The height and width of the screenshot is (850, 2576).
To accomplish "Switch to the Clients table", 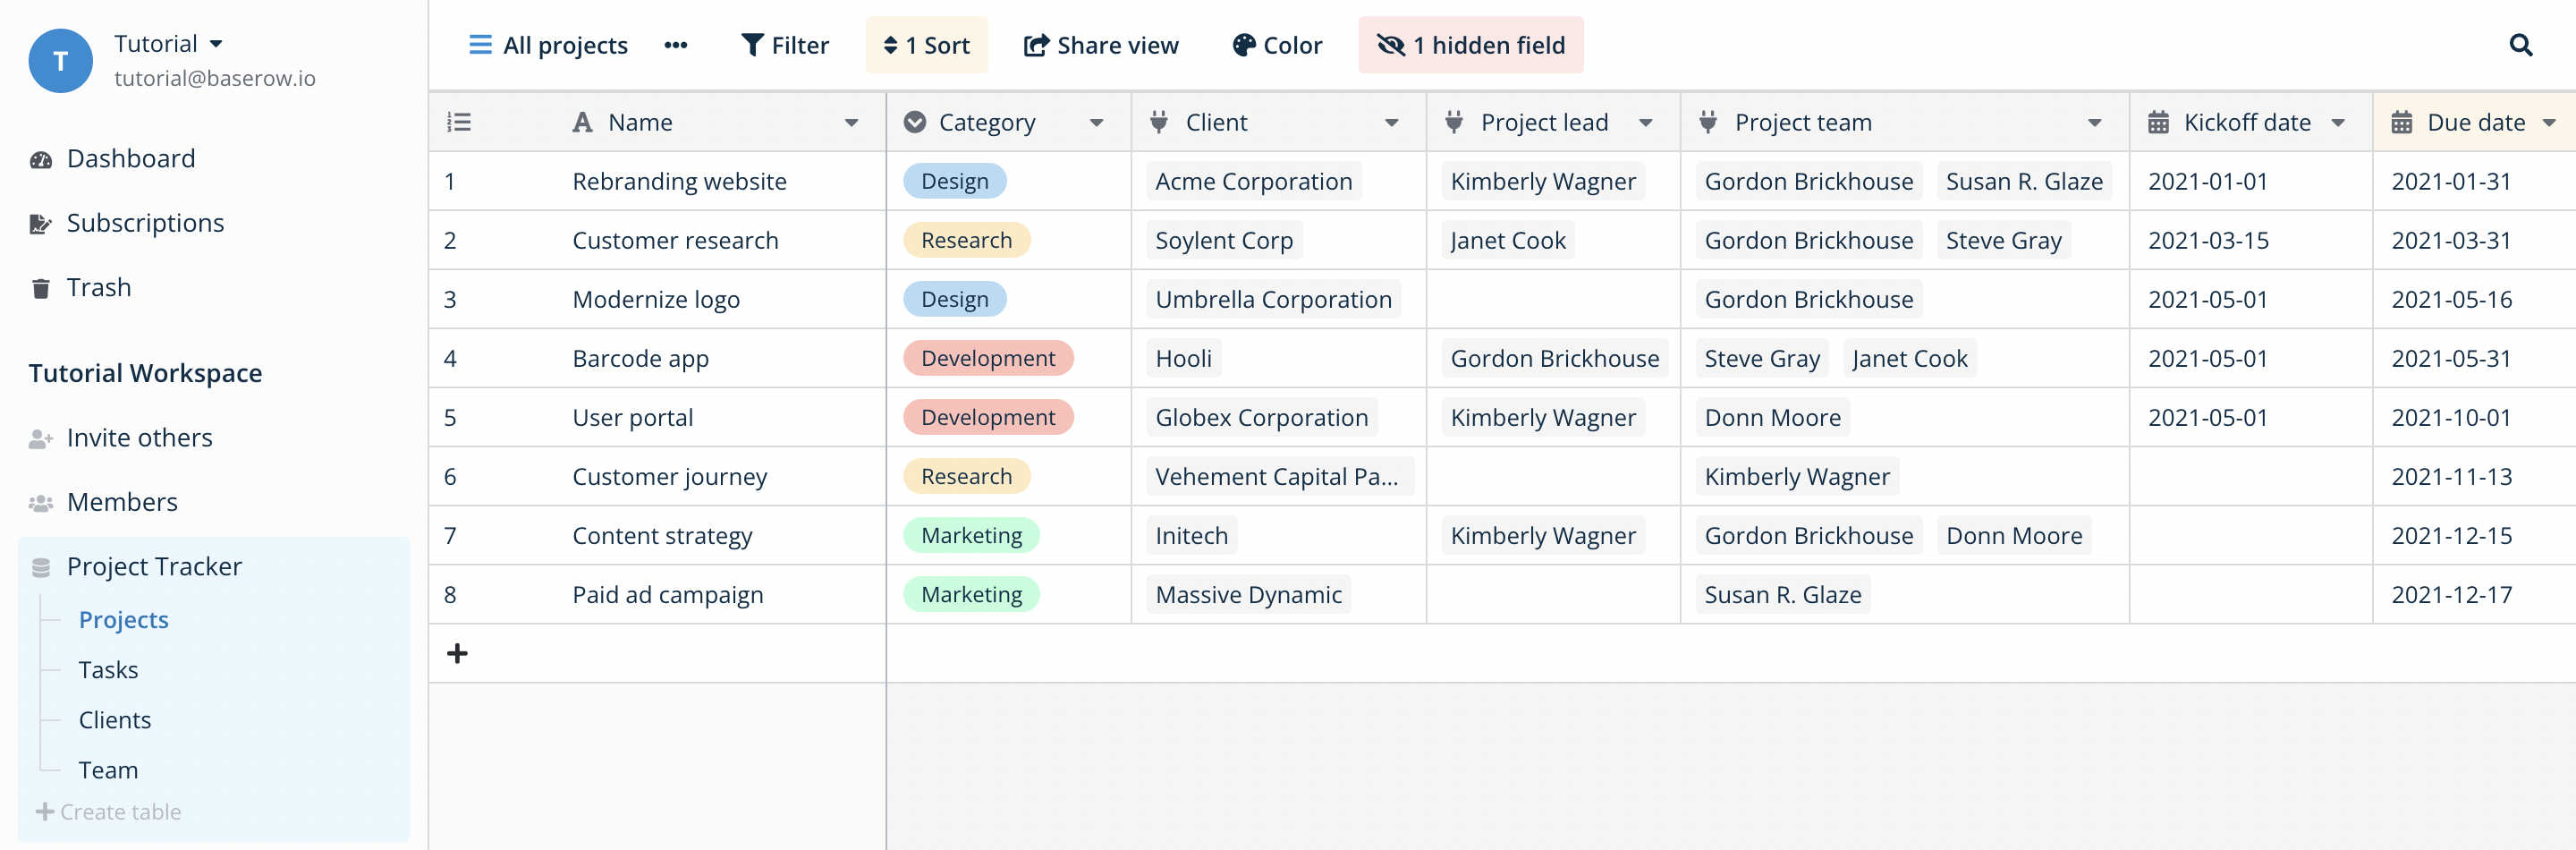I will coord(115,720).
